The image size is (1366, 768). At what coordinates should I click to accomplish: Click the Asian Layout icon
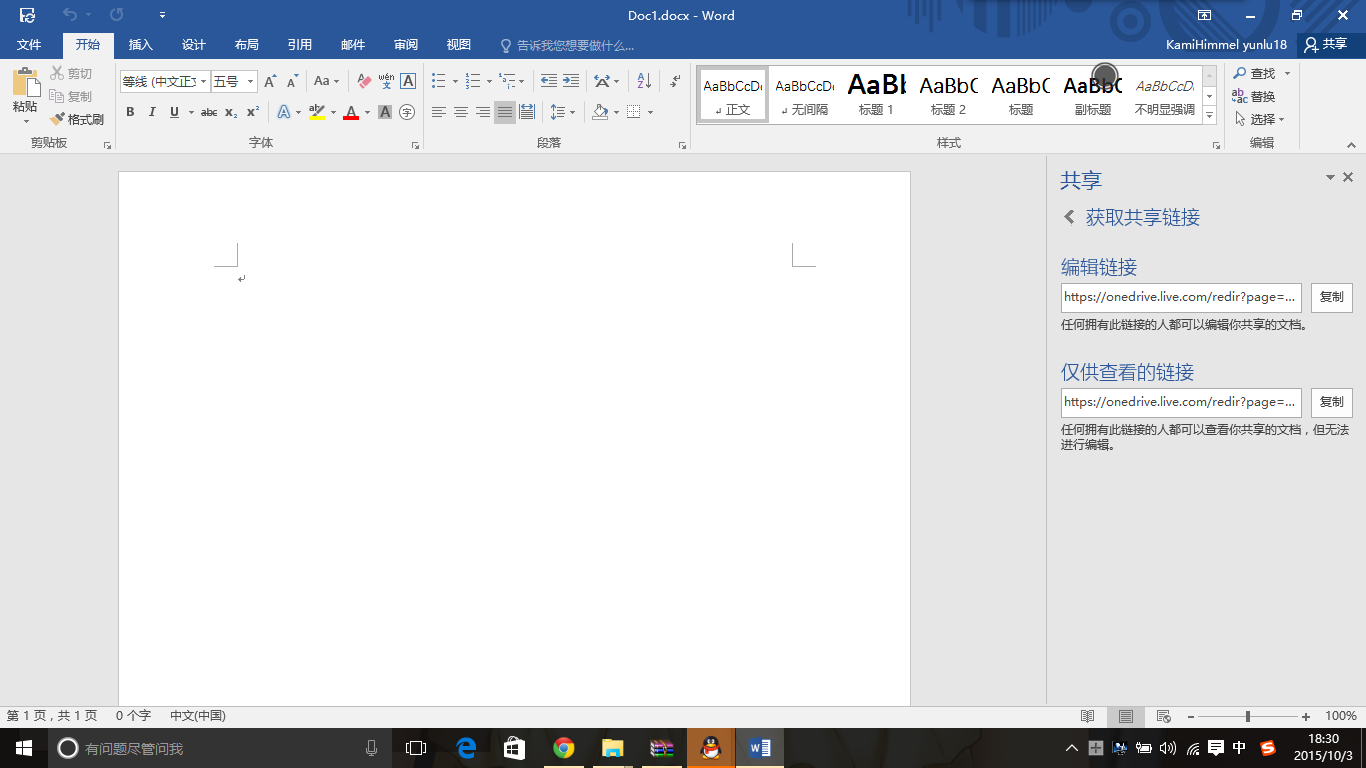click(x=601, y=81)
